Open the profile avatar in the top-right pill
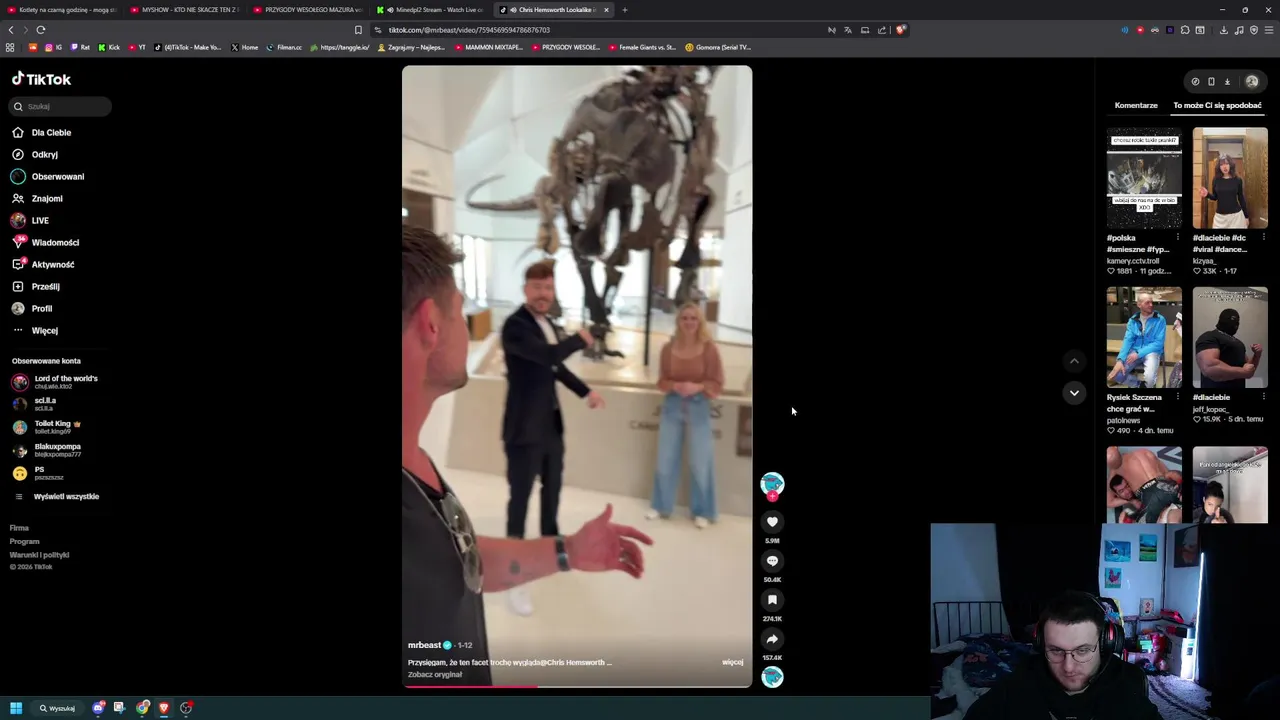The image size is (1280, 720). pos(1251,82)
